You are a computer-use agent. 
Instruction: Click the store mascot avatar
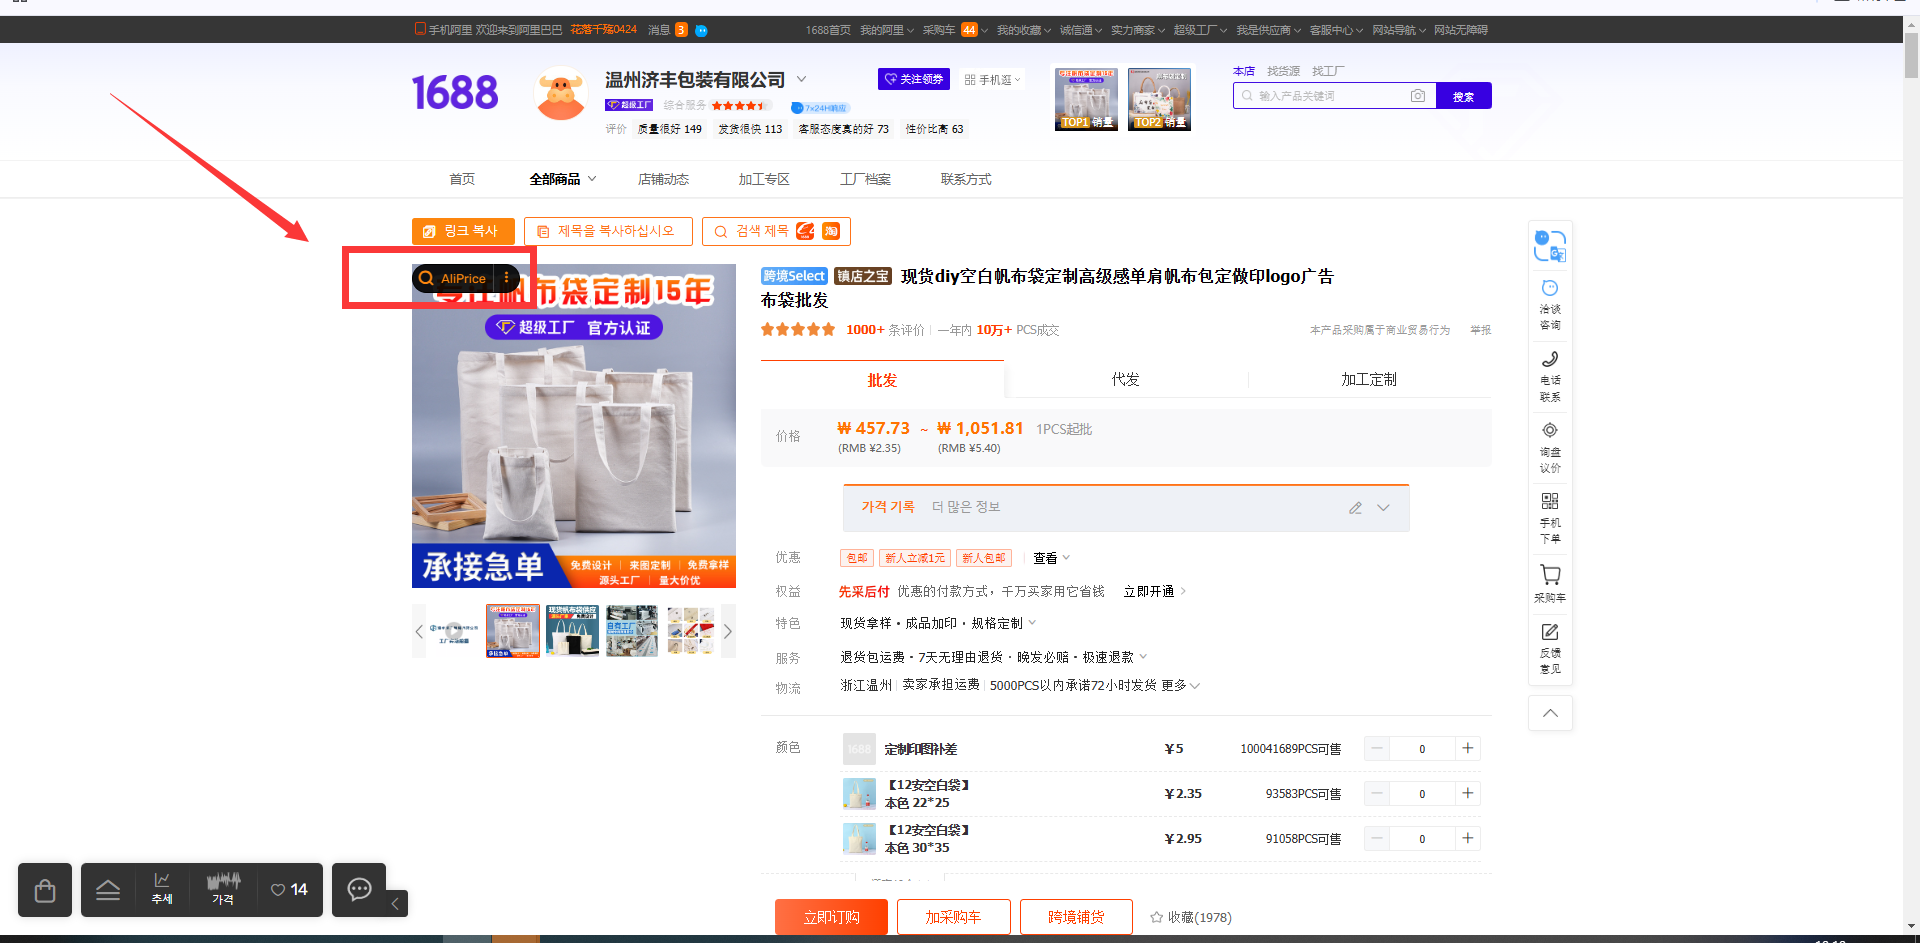pyautogui.click(x=560, y=94)
